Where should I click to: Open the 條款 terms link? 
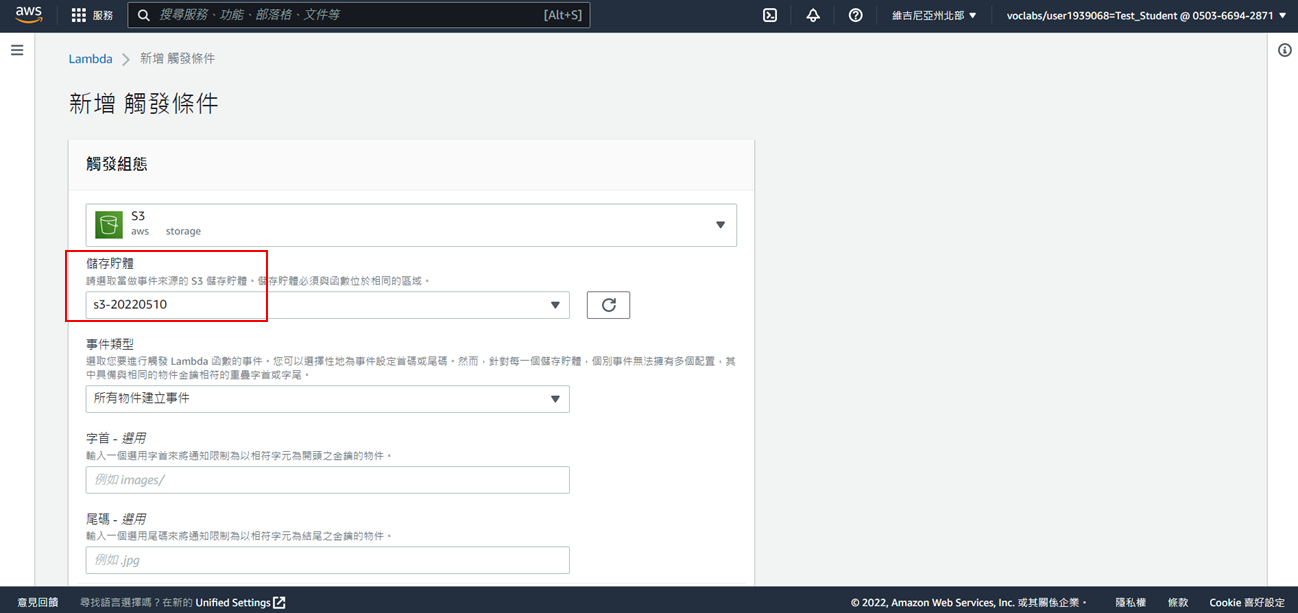(1178, 602)
